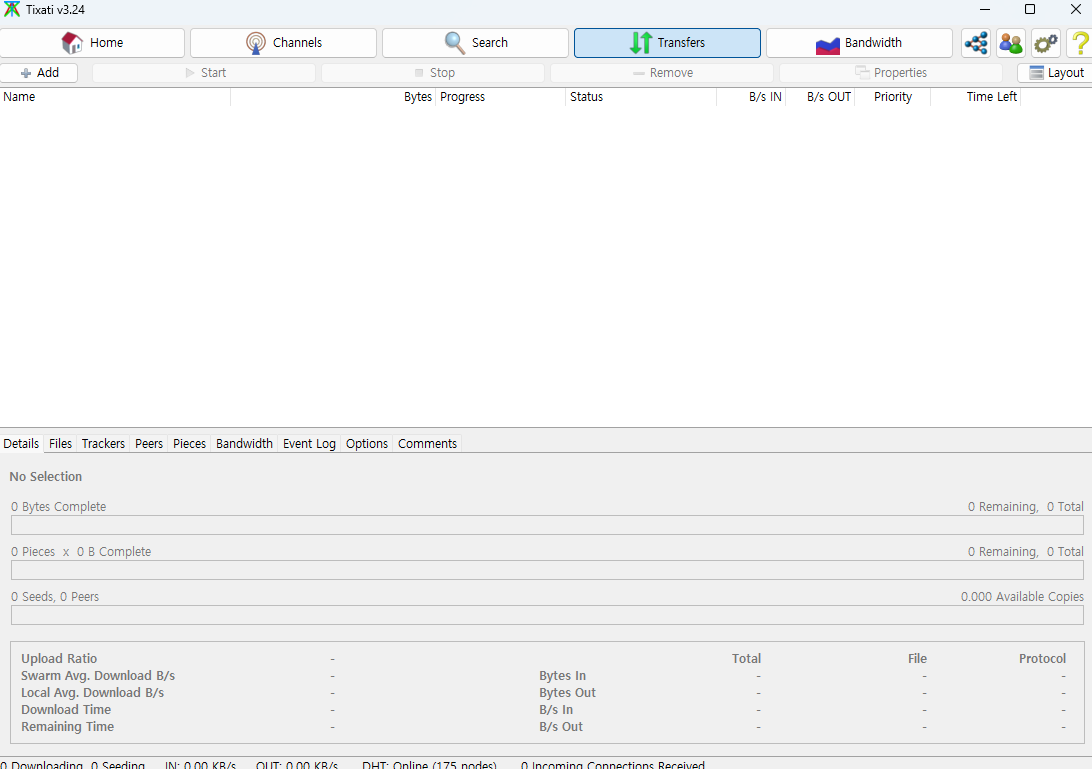Sort by B/s OUT column
The height and width of the screenshot is (769, 1092).
tap(820, 97)
